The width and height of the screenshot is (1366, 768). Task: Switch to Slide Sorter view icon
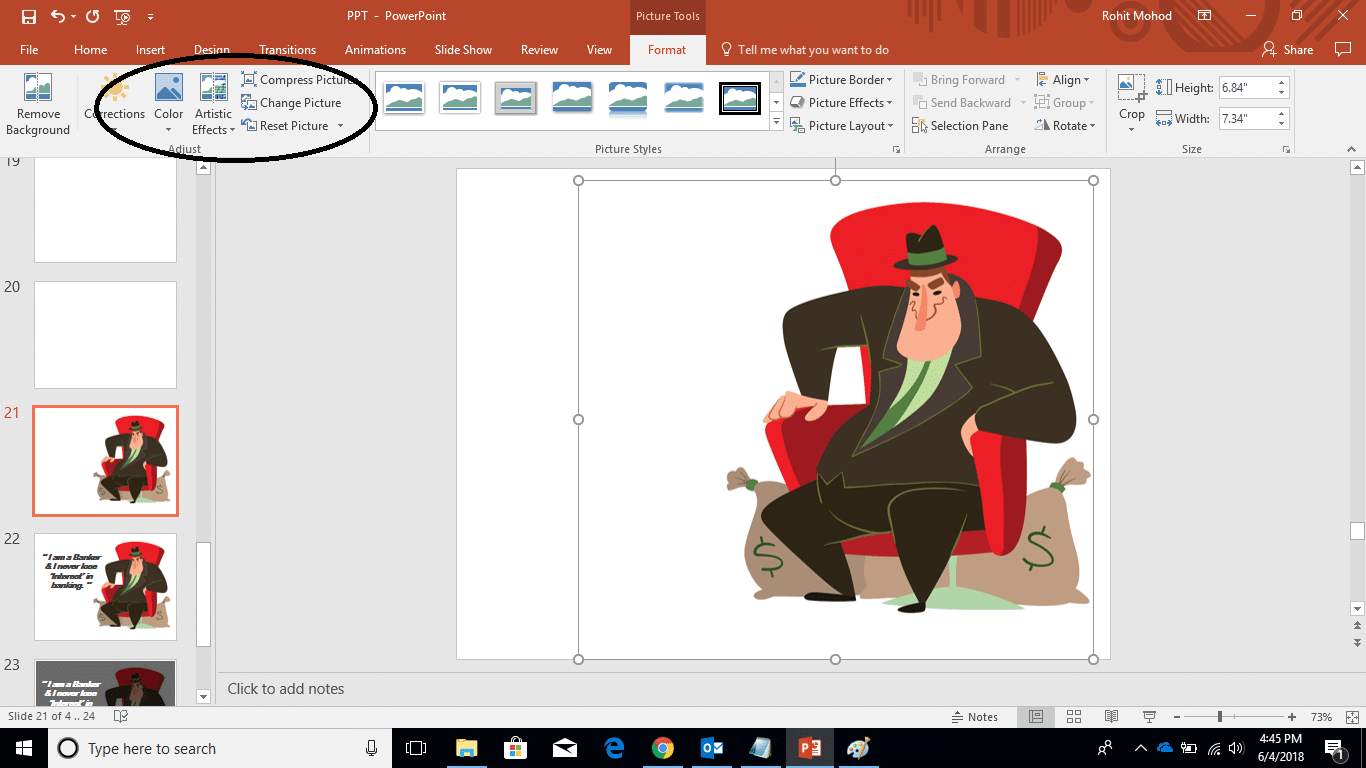(1074, 717)
